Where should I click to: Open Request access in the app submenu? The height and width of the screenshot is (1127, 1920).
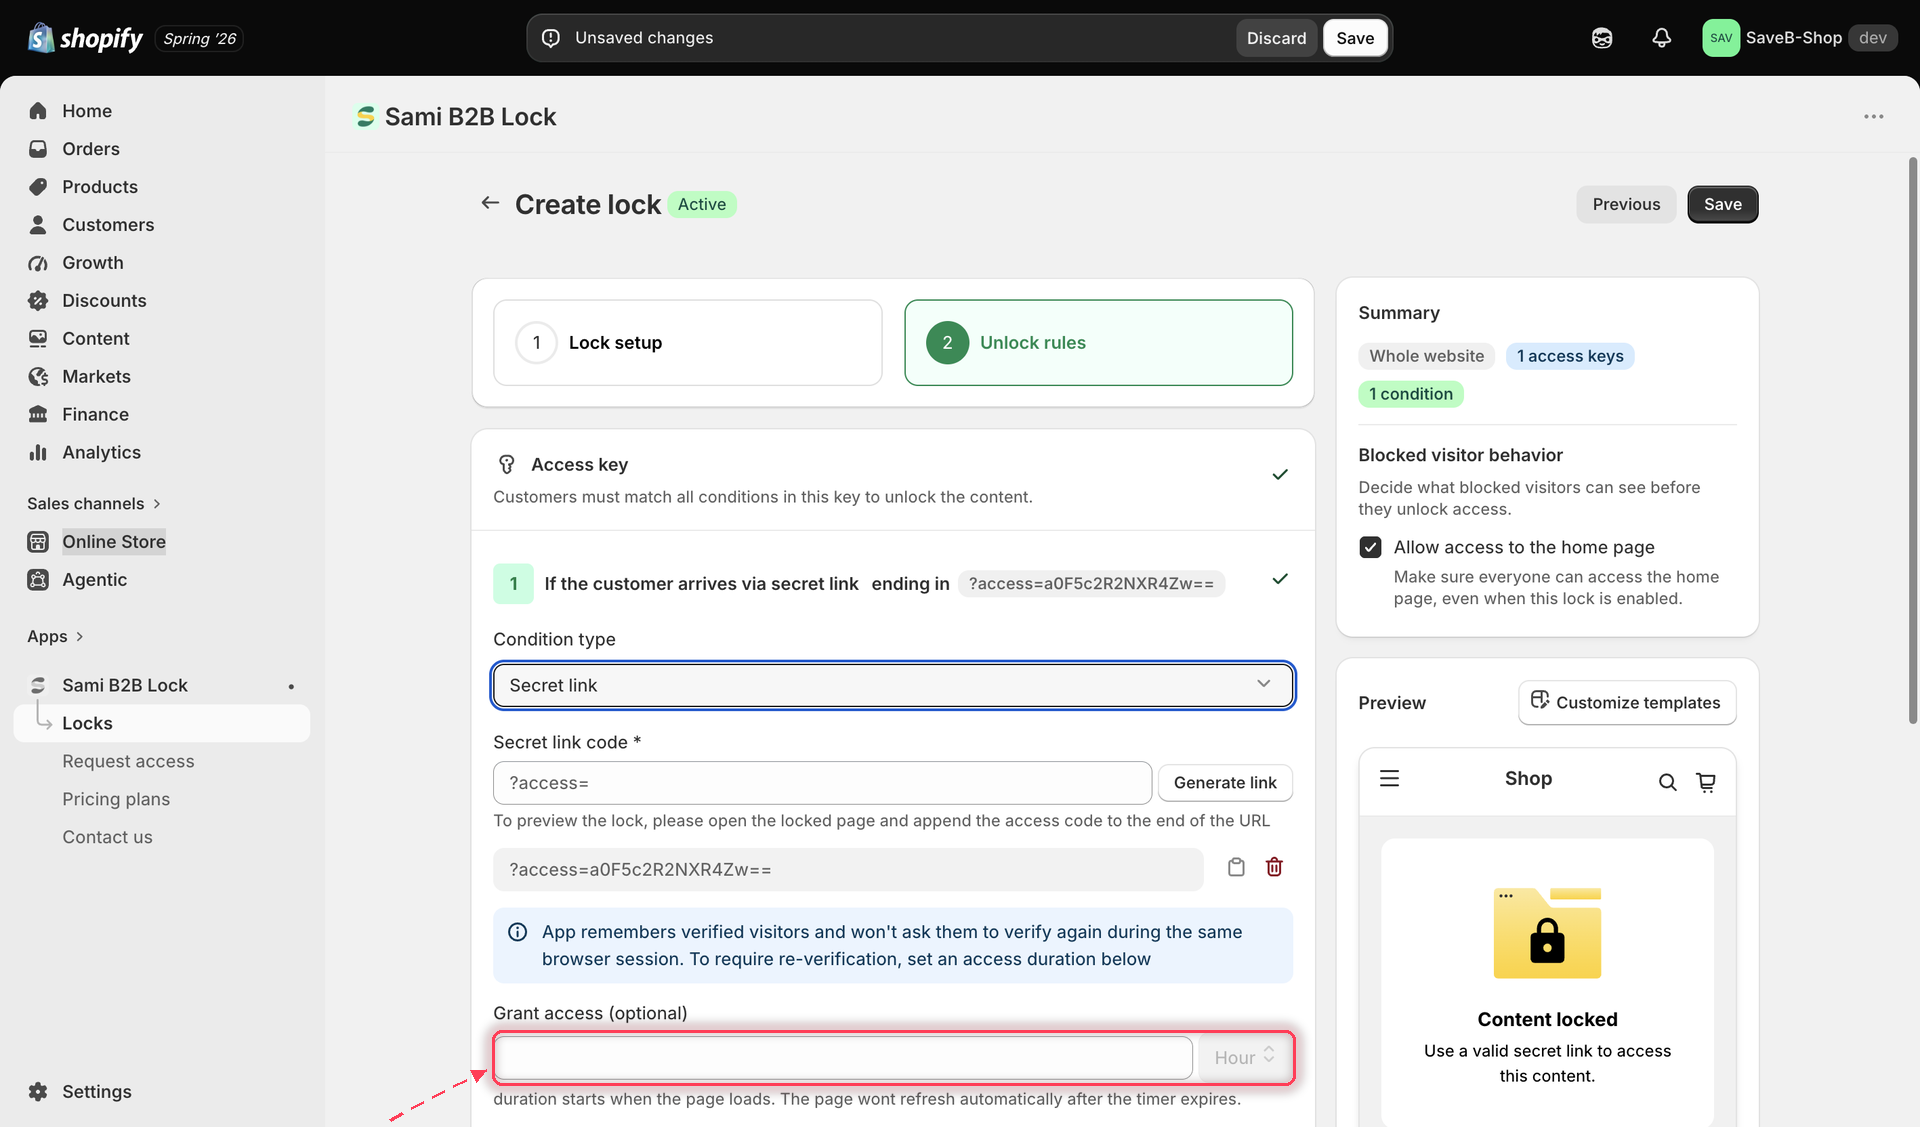pyautogui.click(x=128, y=761)
